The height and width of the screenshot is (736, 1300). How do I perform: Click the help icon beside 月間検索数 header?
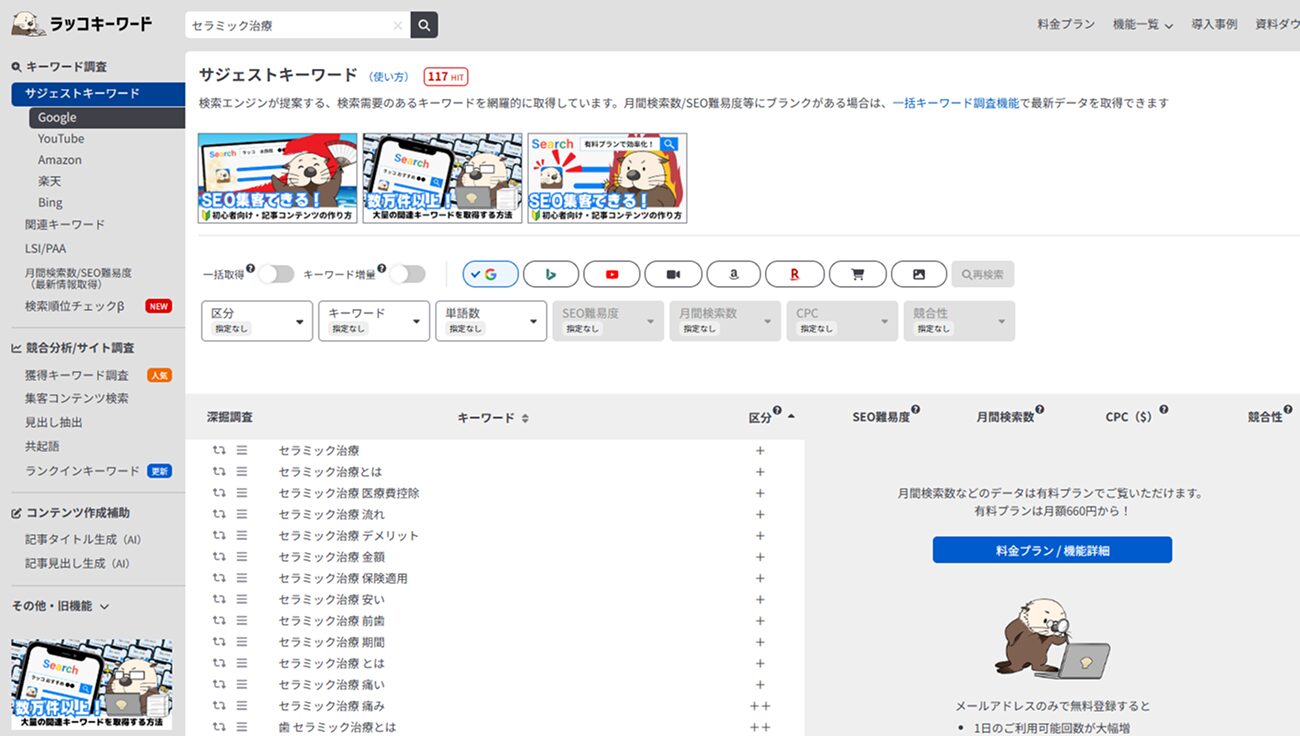[x=1040, y=410]
